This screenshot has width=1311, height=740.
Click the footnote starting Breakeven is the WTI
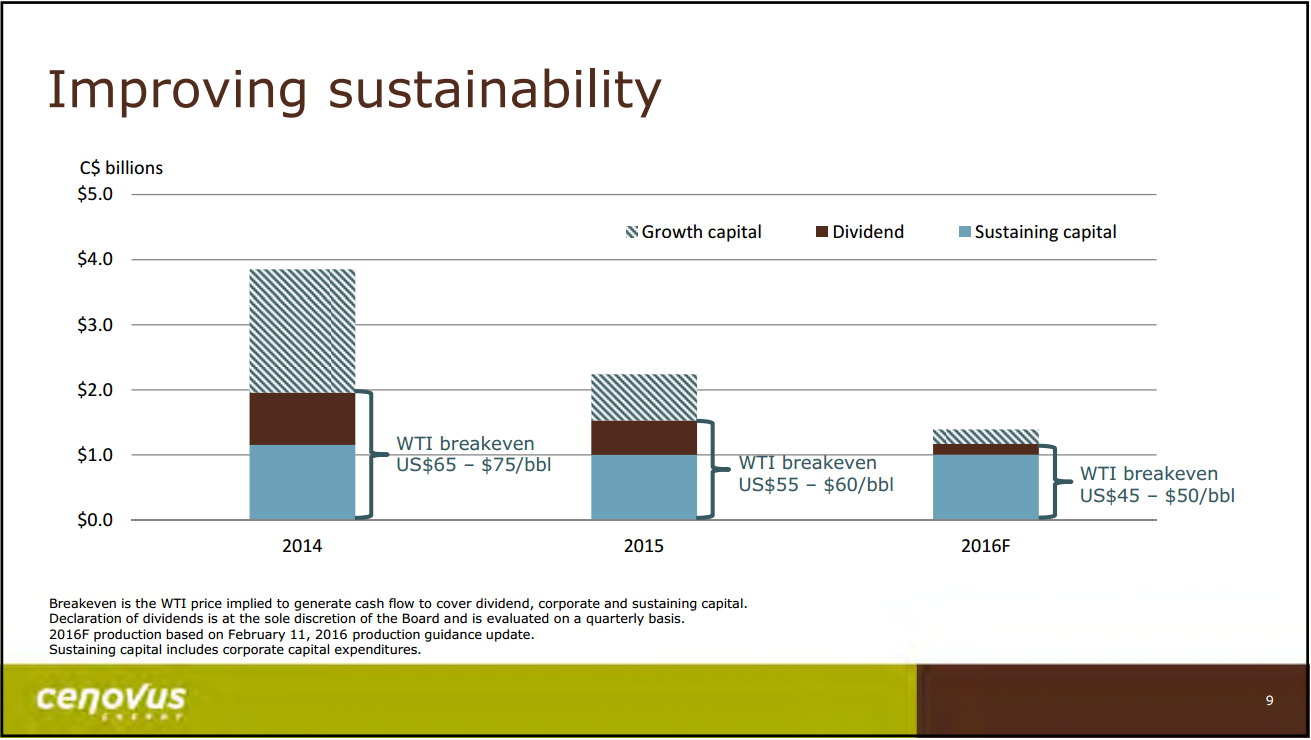click(398, 604)
